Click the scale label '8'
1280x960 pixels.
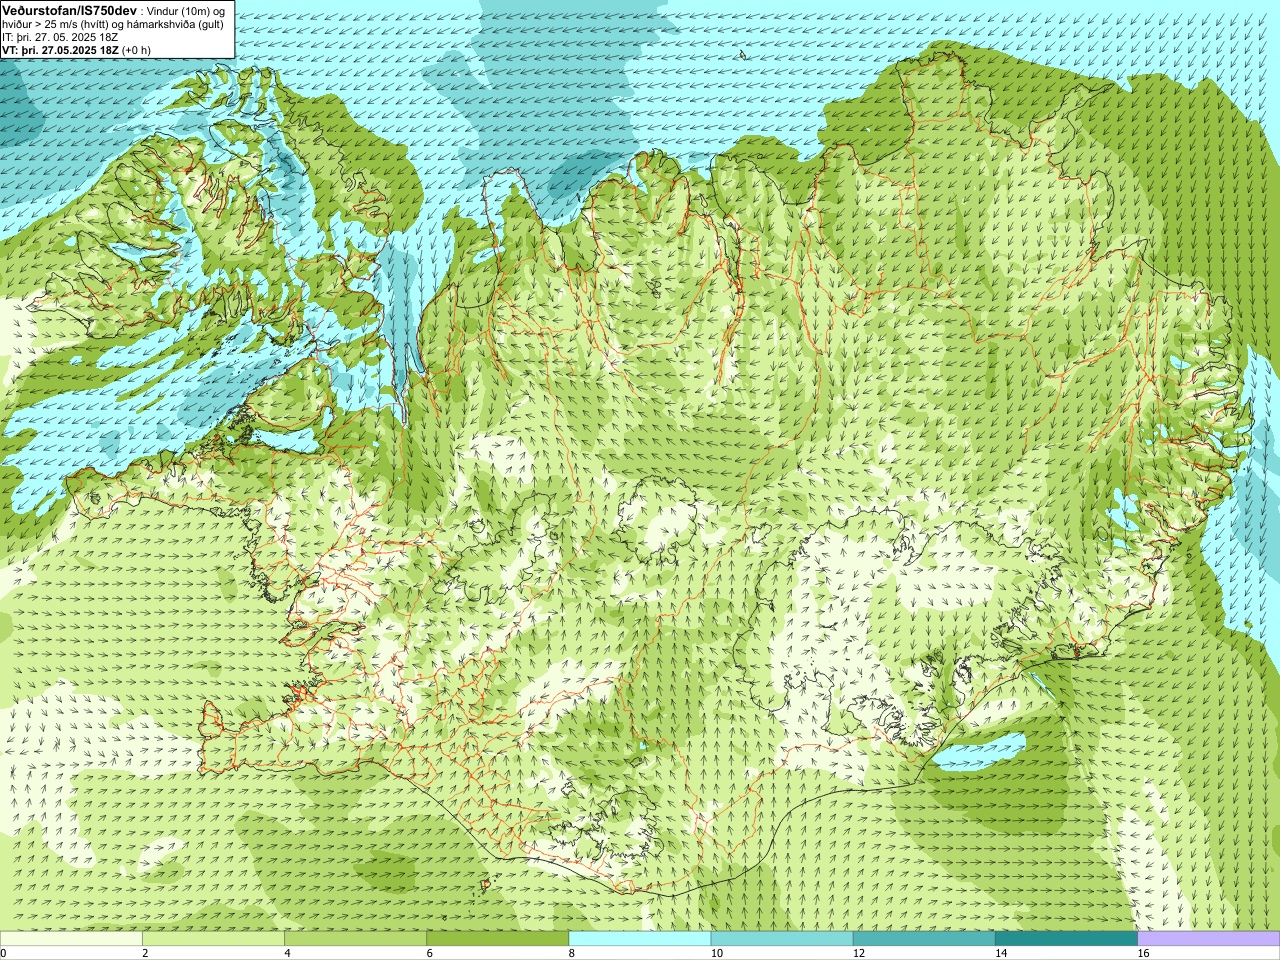click(x=571, y=953)
